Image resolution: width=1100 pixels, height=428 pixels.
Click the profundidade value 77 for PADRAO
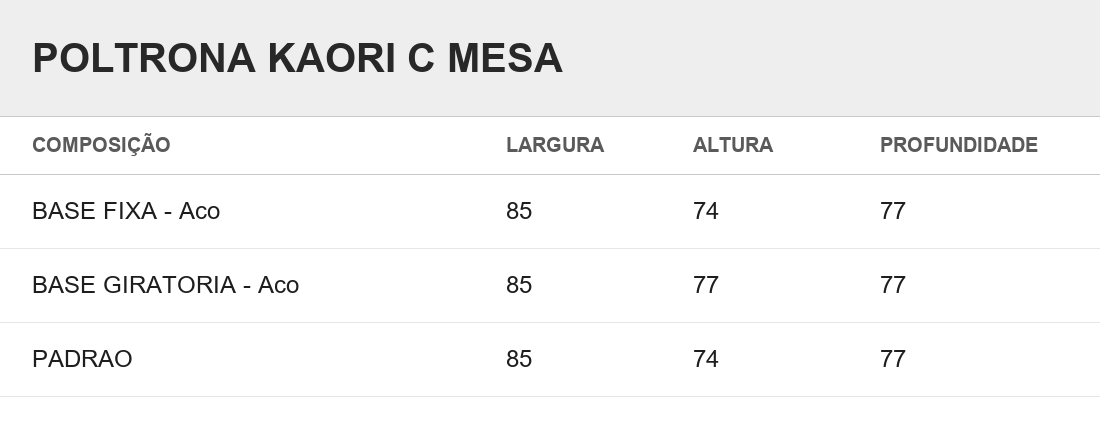[x=892, y=359]
